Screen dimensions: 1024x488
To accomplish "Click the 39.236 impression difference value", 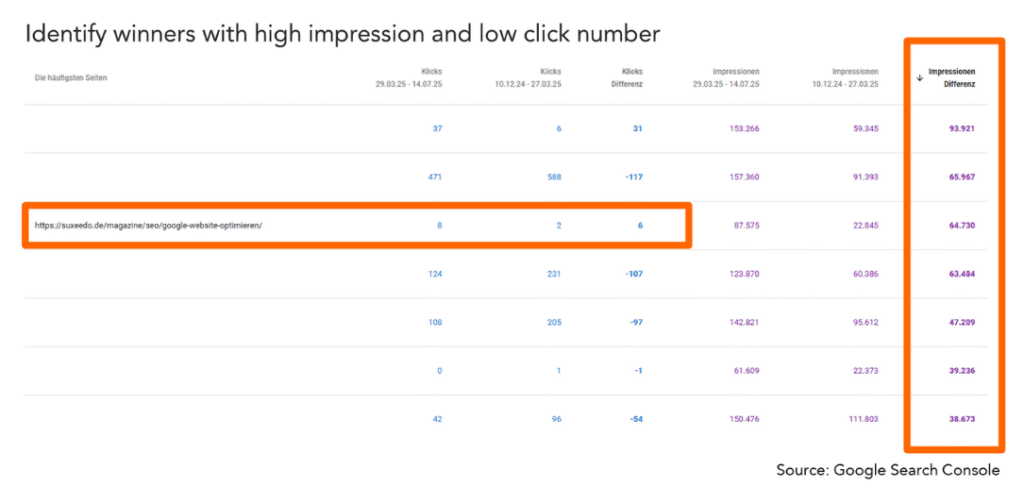I will (x=961, y=370).
